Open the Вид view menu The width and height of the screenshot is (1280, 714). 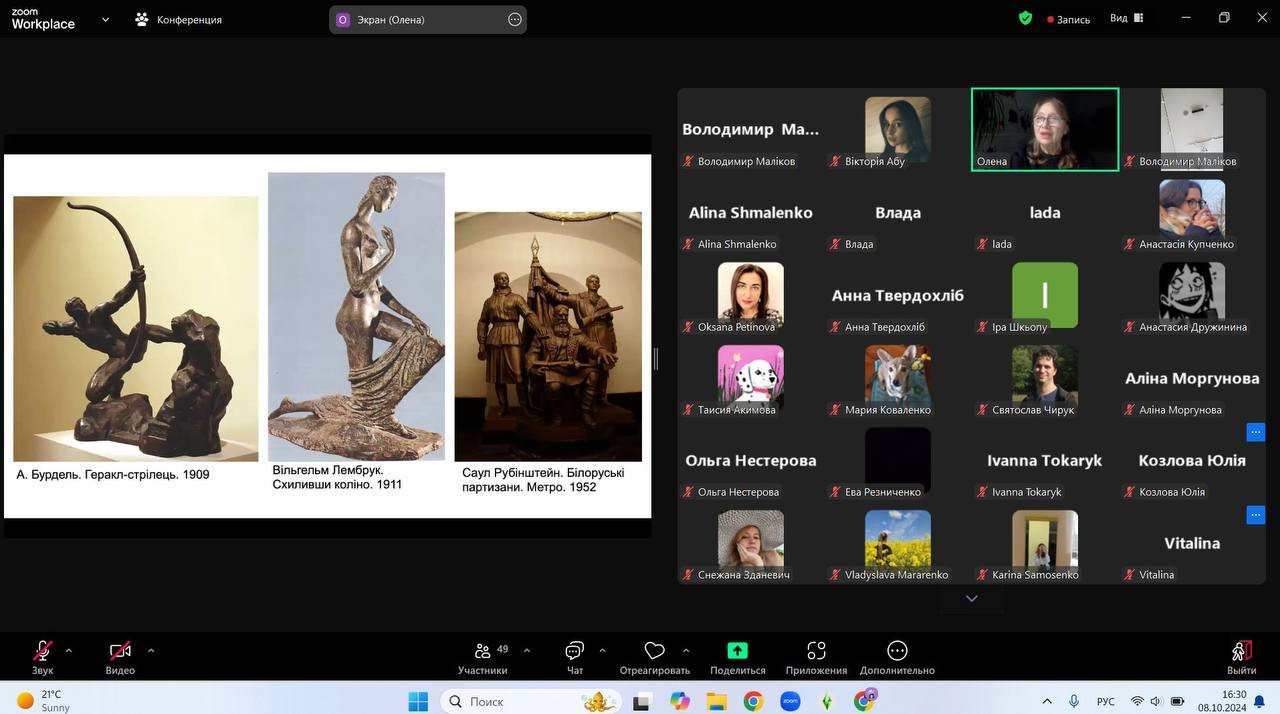coord(1125,19)
